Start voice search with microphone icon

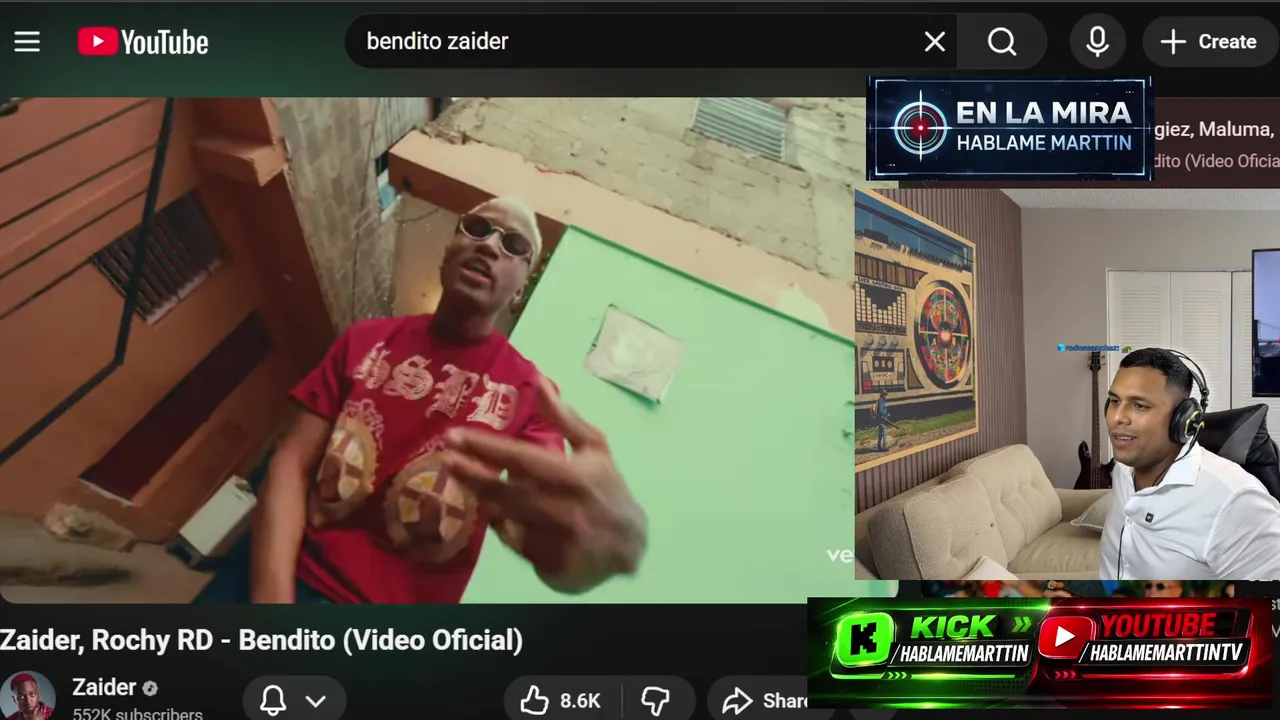pos(1097,42)
